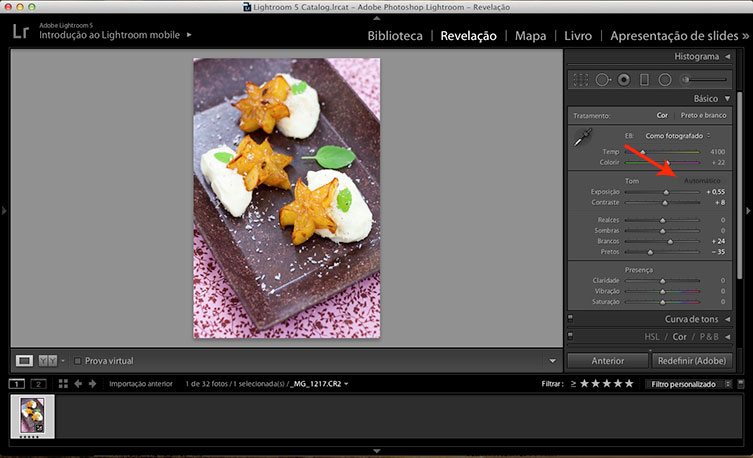
Task: Select the Crop Overlay tool
Action: 580,79
